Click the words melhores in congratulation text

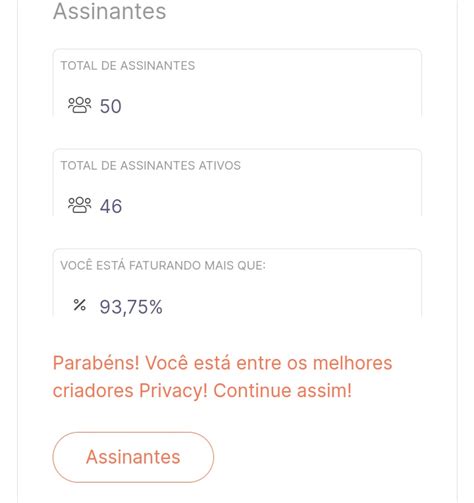(x=352, y=363)
